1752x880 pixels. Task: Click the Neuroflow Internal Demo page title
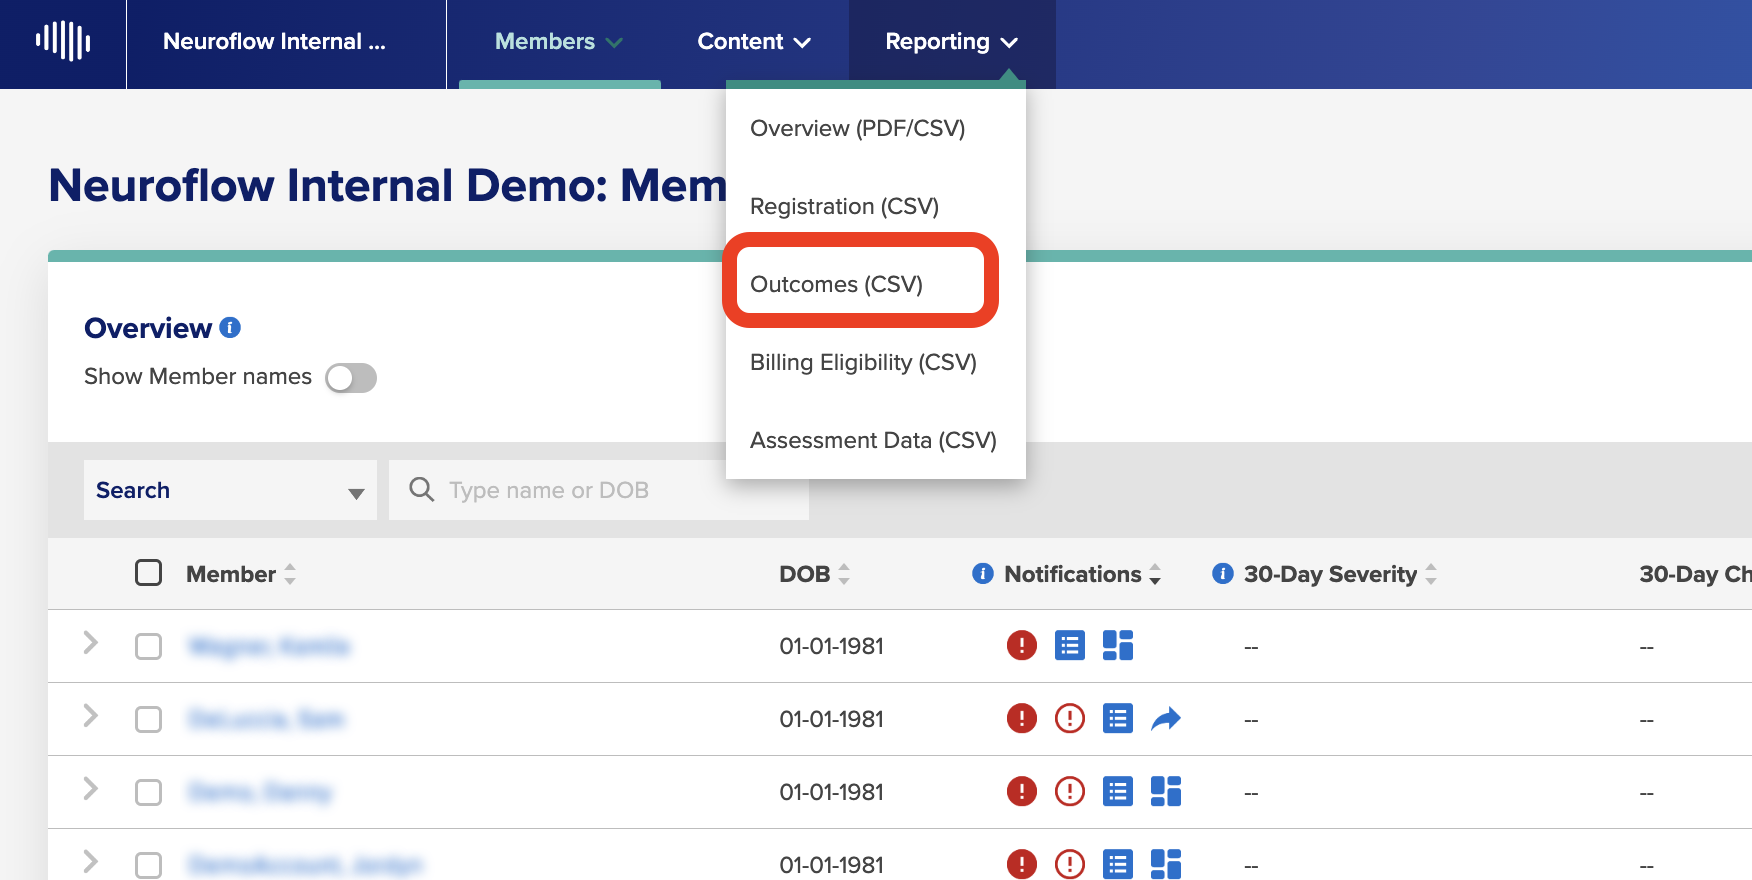387,185
